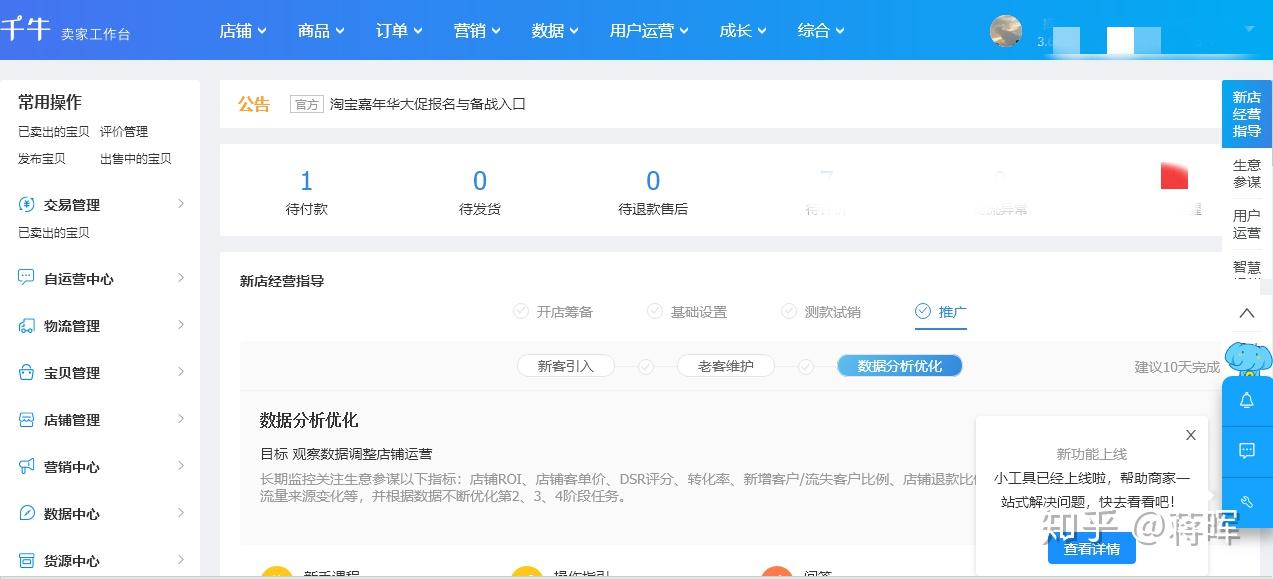The image size is (1273, 579).
Task: Select 用户运营 on right sidebar
Action: pyautogui.click(x=1247, y=224)
